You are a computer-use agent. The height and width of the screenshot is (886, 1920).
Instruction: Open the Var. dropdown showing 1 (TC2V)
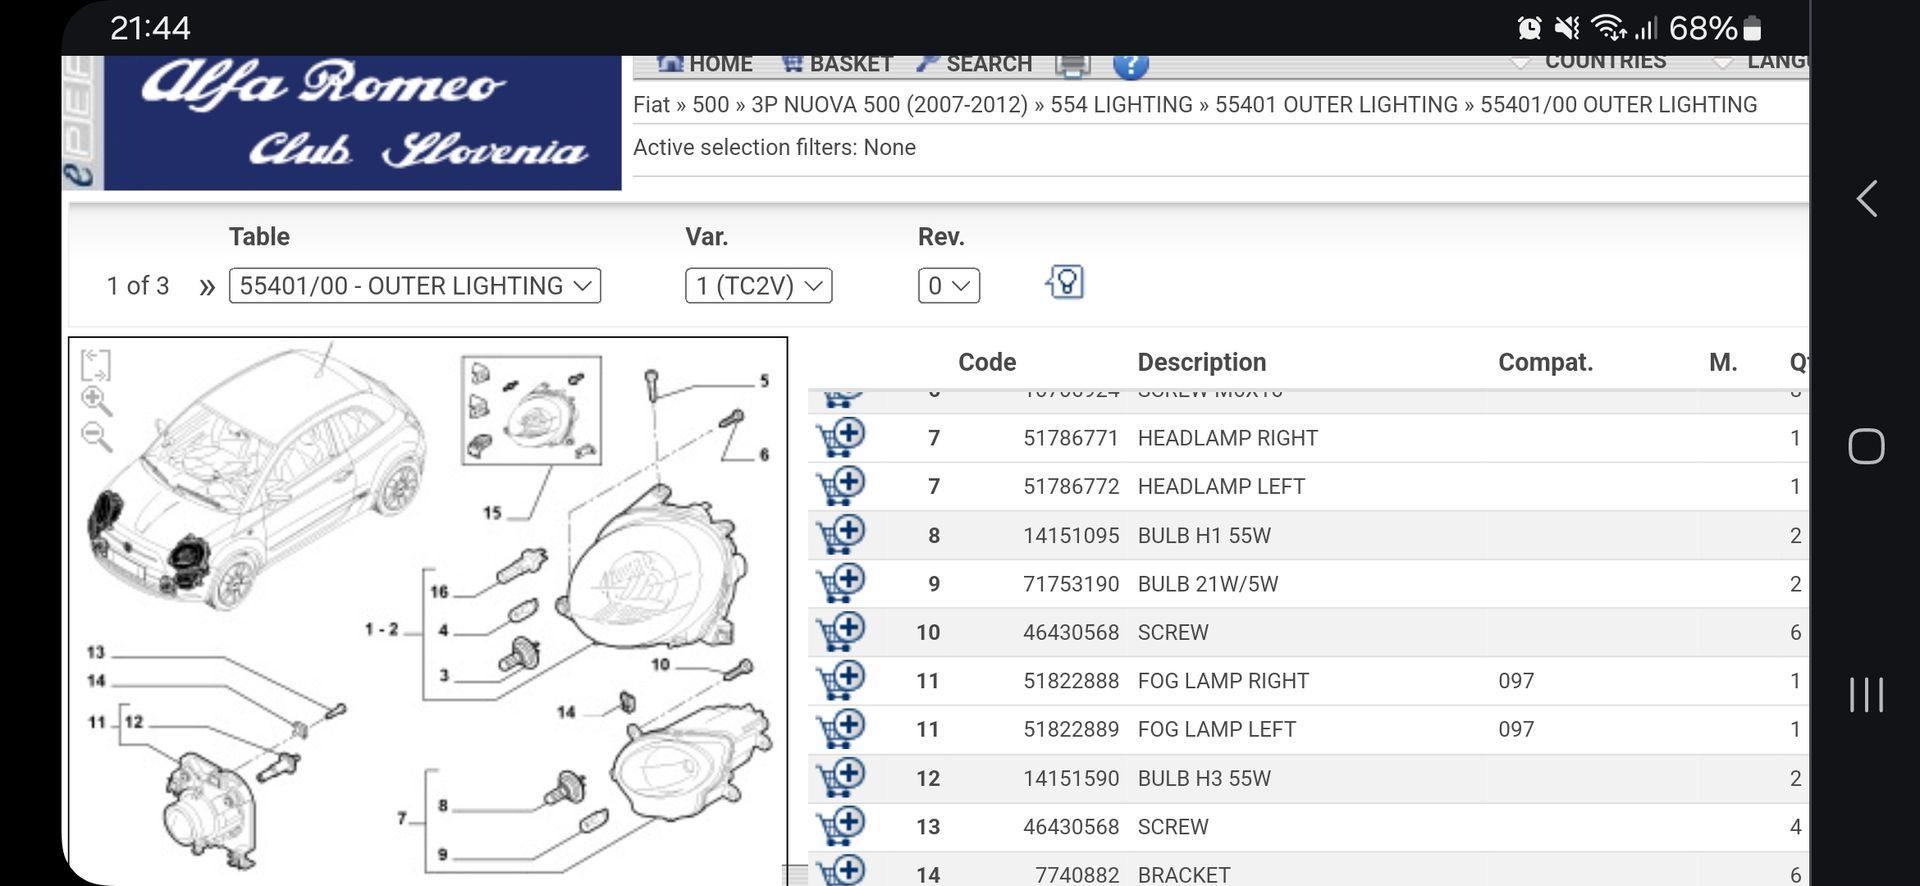758,286
